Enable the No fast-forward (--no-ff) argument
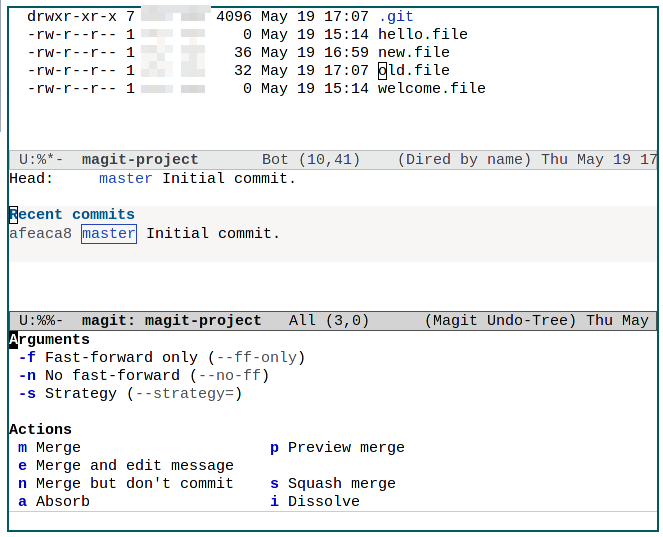Image resolution: width=663 pixels, height=537 pixels. click(x=142, y=375)
